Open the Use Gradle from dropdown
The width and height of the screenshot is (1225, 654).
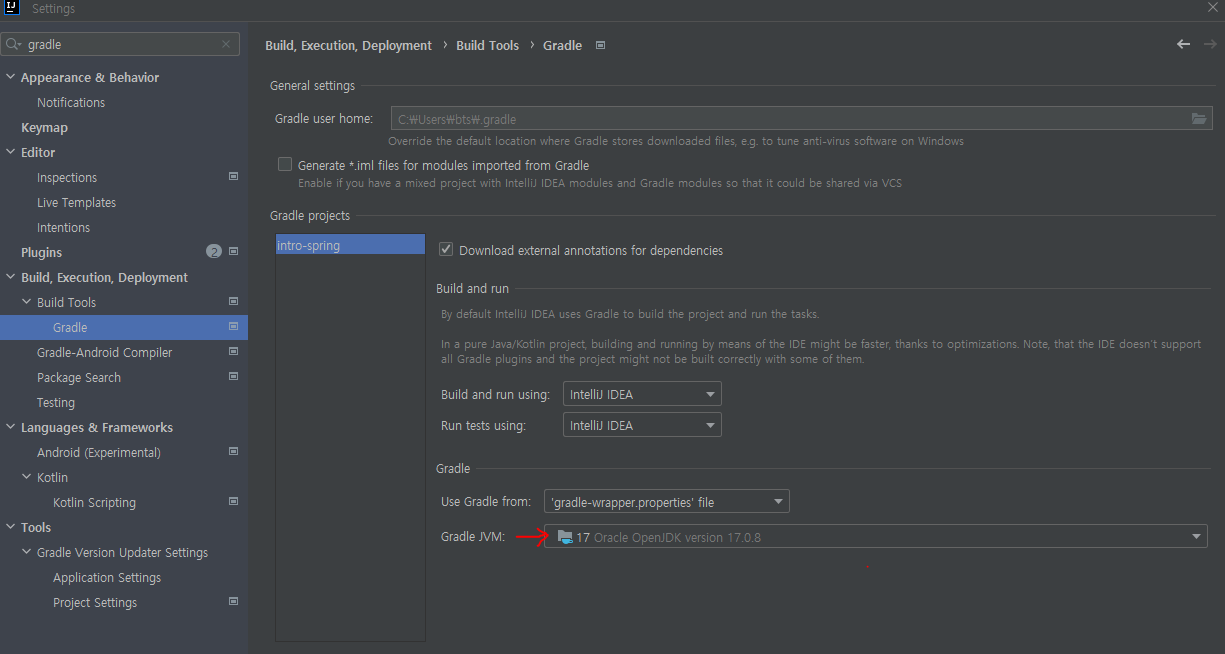667,502
